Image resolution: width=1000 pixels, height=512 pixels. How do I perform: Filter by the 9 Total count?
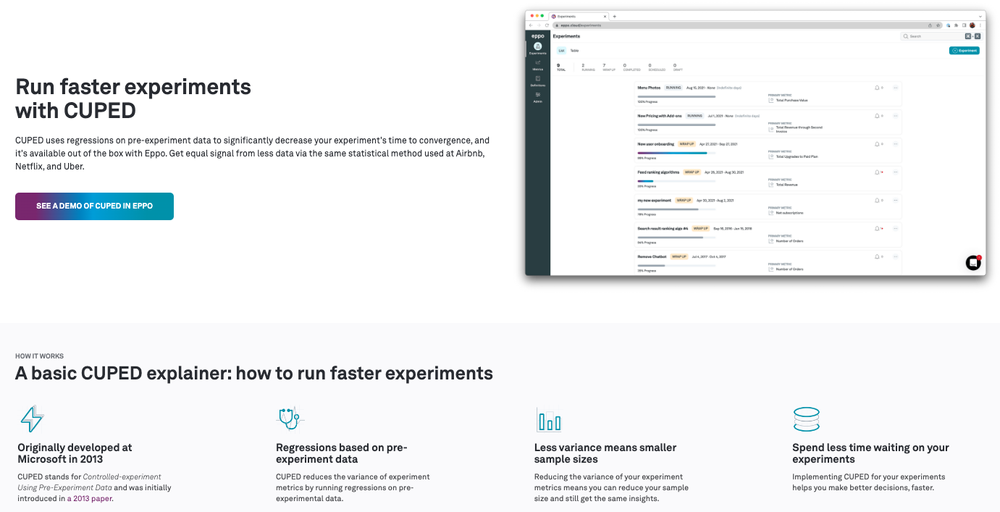point(560,67)
